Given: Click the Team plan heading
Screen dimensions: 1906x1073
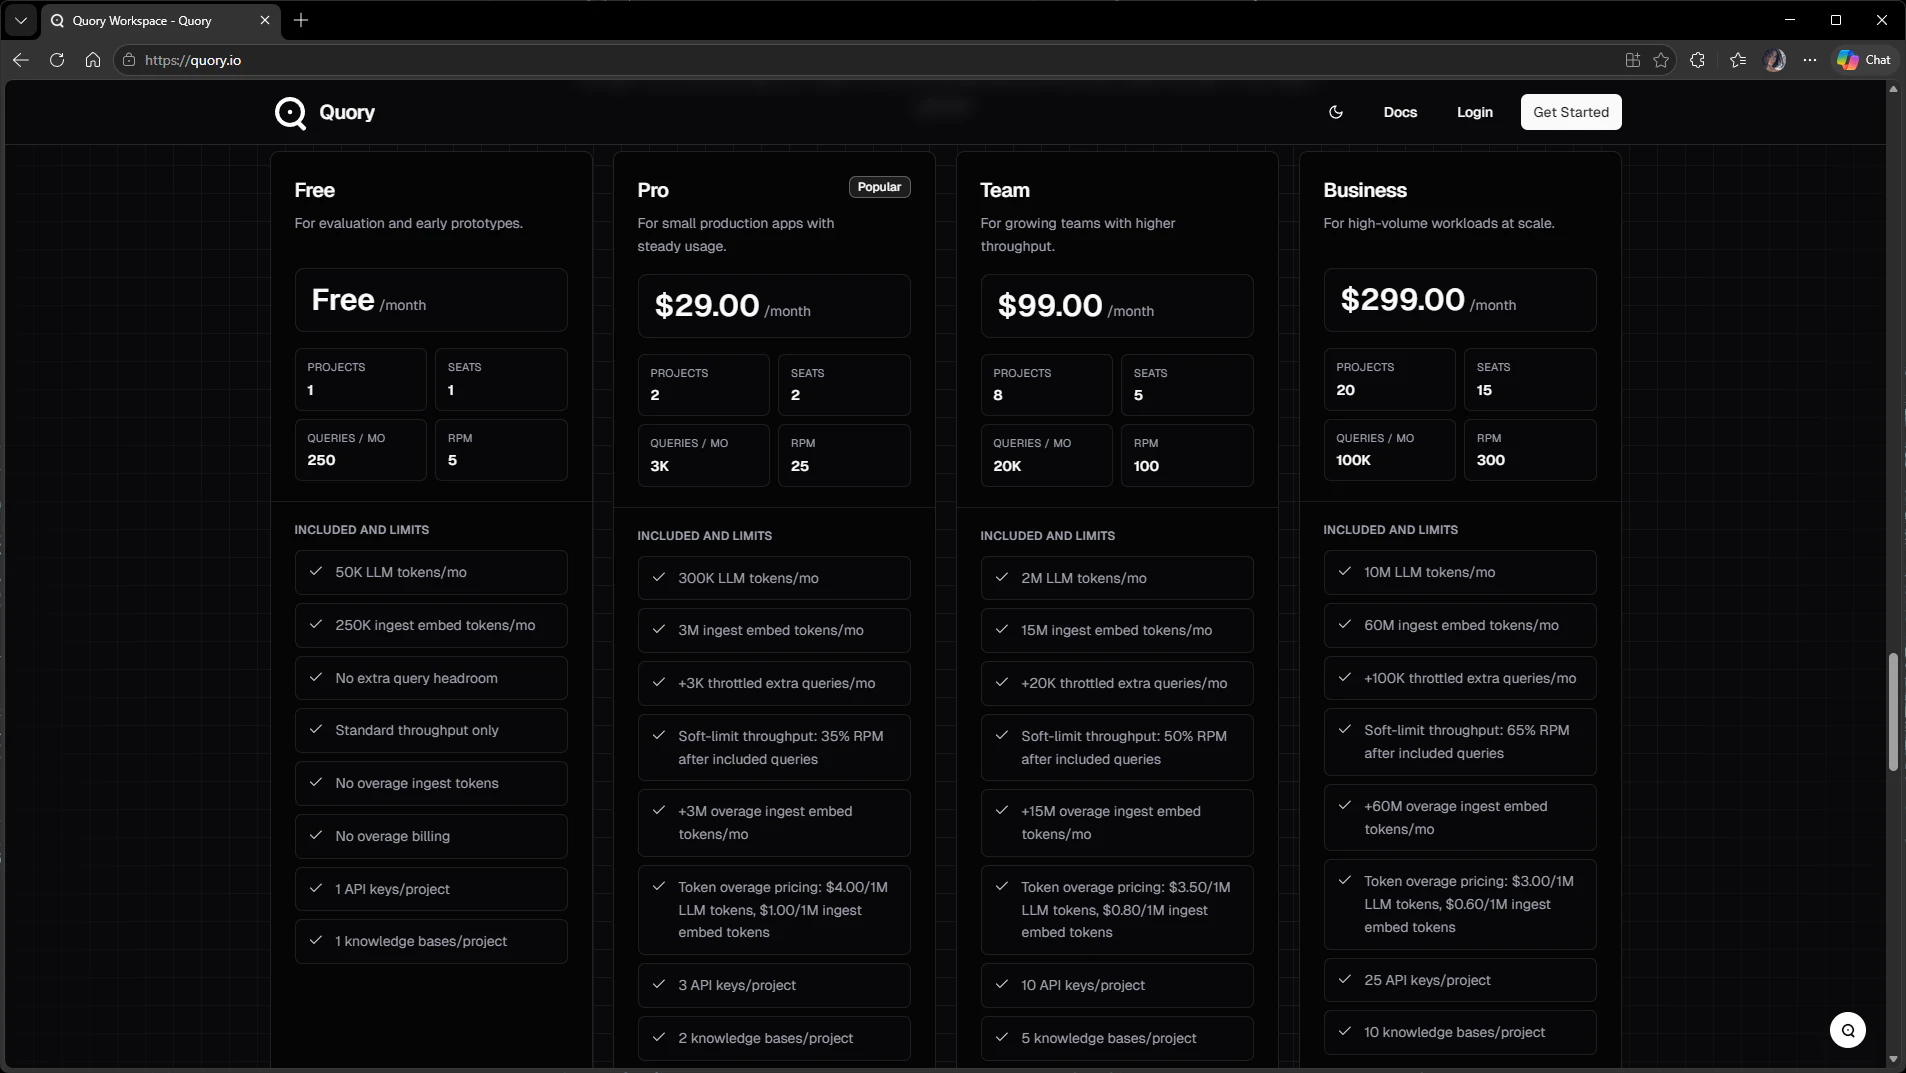Looking at the screenshot, I should point(1005,190).
